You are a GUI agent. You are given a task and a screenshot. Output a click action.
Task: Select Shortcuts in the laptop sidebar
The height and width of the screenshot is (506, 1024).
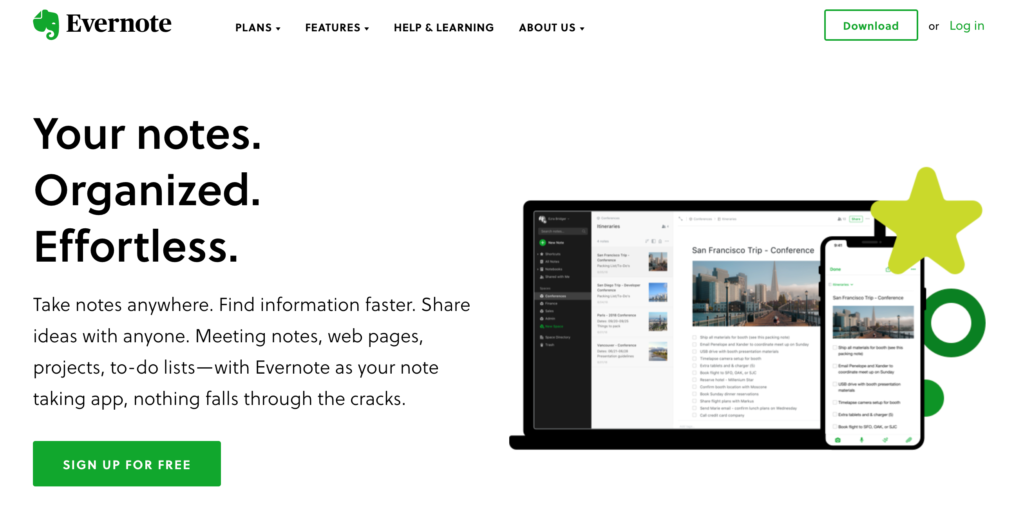point(552,254)
